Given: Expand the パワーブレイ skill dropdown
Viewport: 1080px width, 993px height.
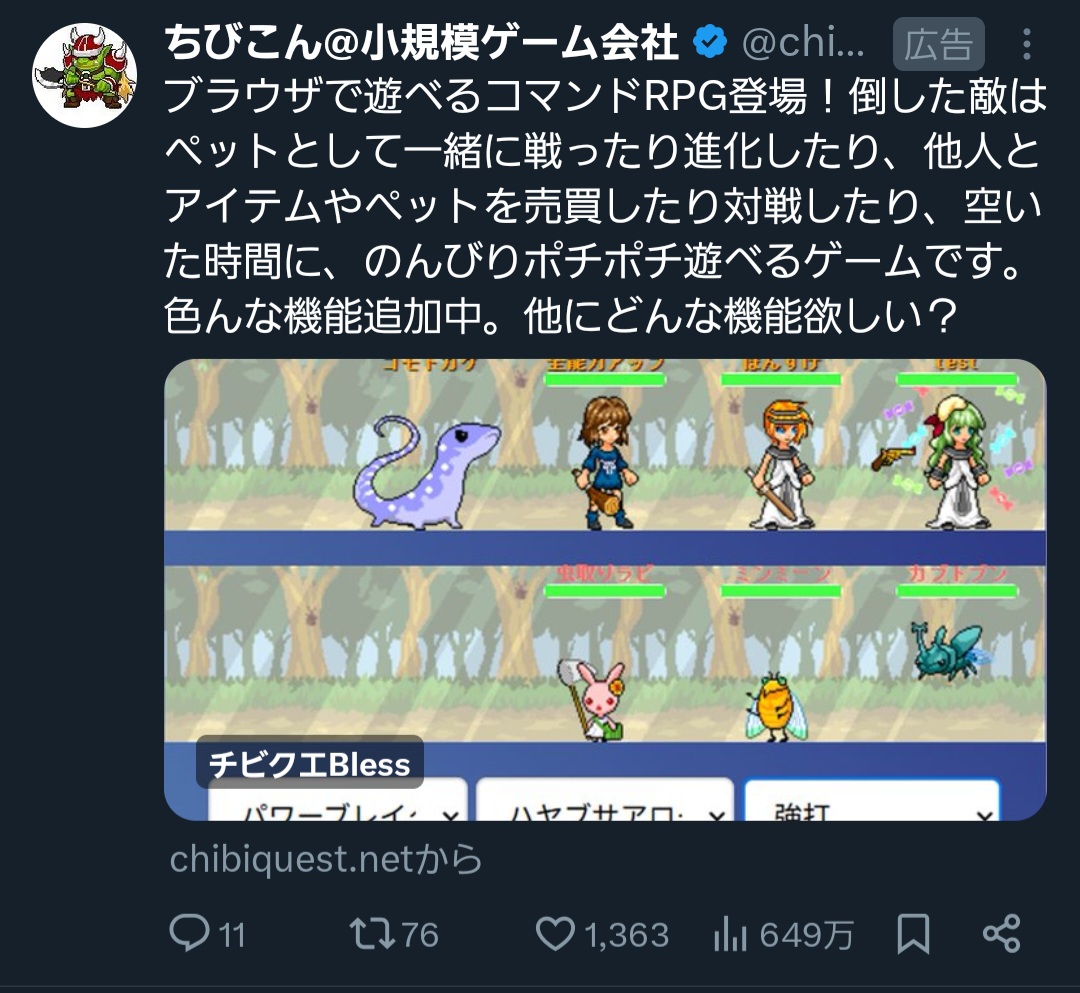Looking at the screenshot, I should point(338,803).
